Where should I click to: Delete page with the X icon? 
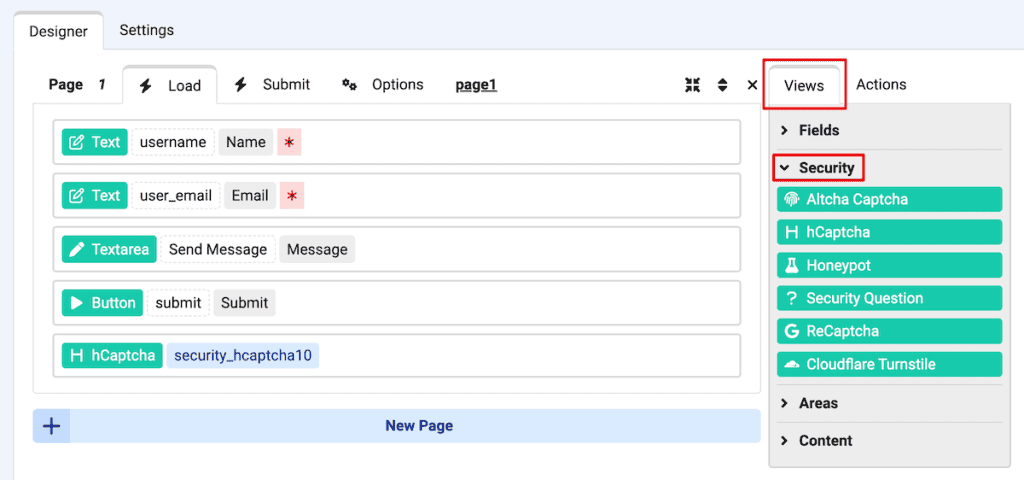click(x=752, y=85)
